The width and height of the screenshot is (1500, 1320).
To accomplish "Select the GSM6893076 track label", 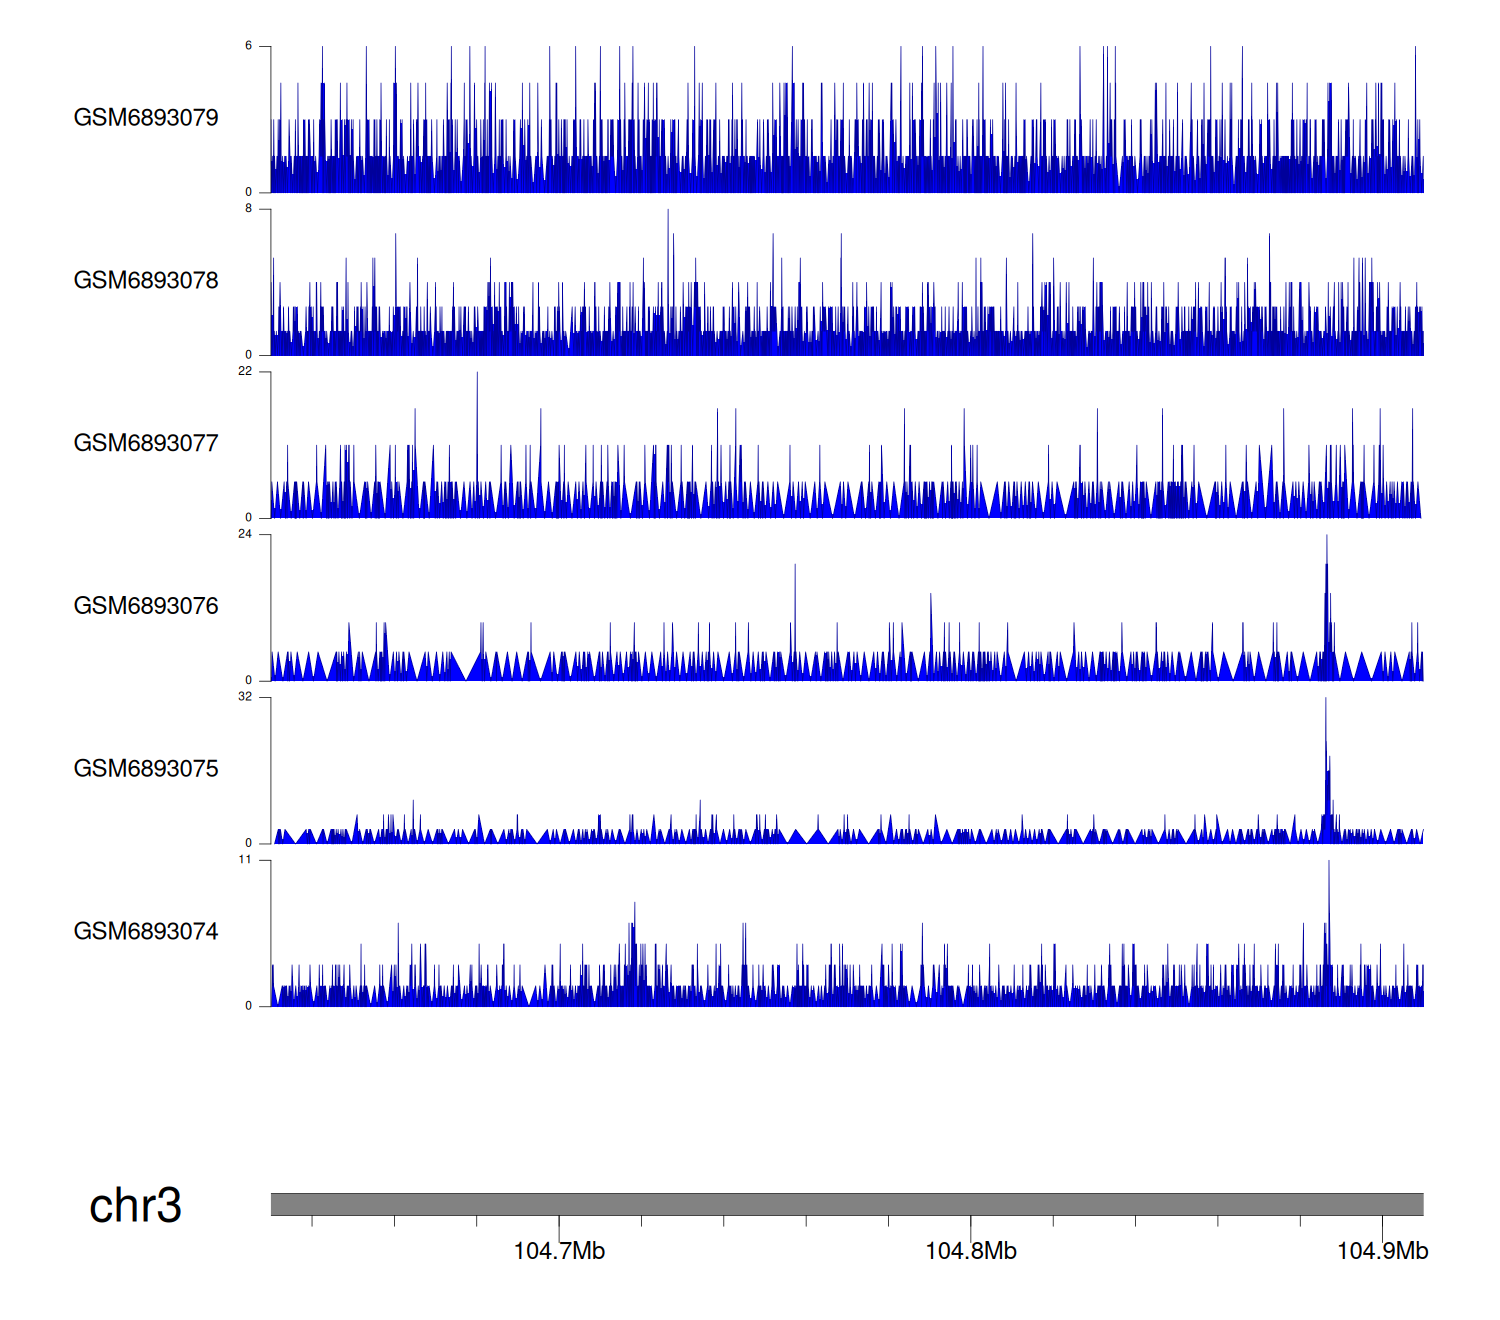I will 146,606.
